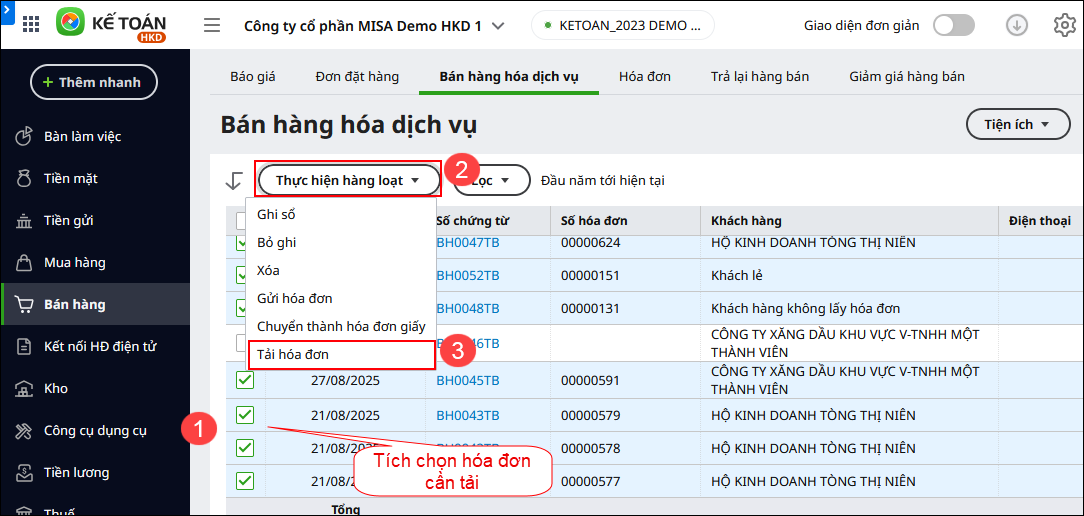Click the KETOAN_2023 DEMO database selector
The width and height of the screenshot is (1084, 516).
click(622, 26)
